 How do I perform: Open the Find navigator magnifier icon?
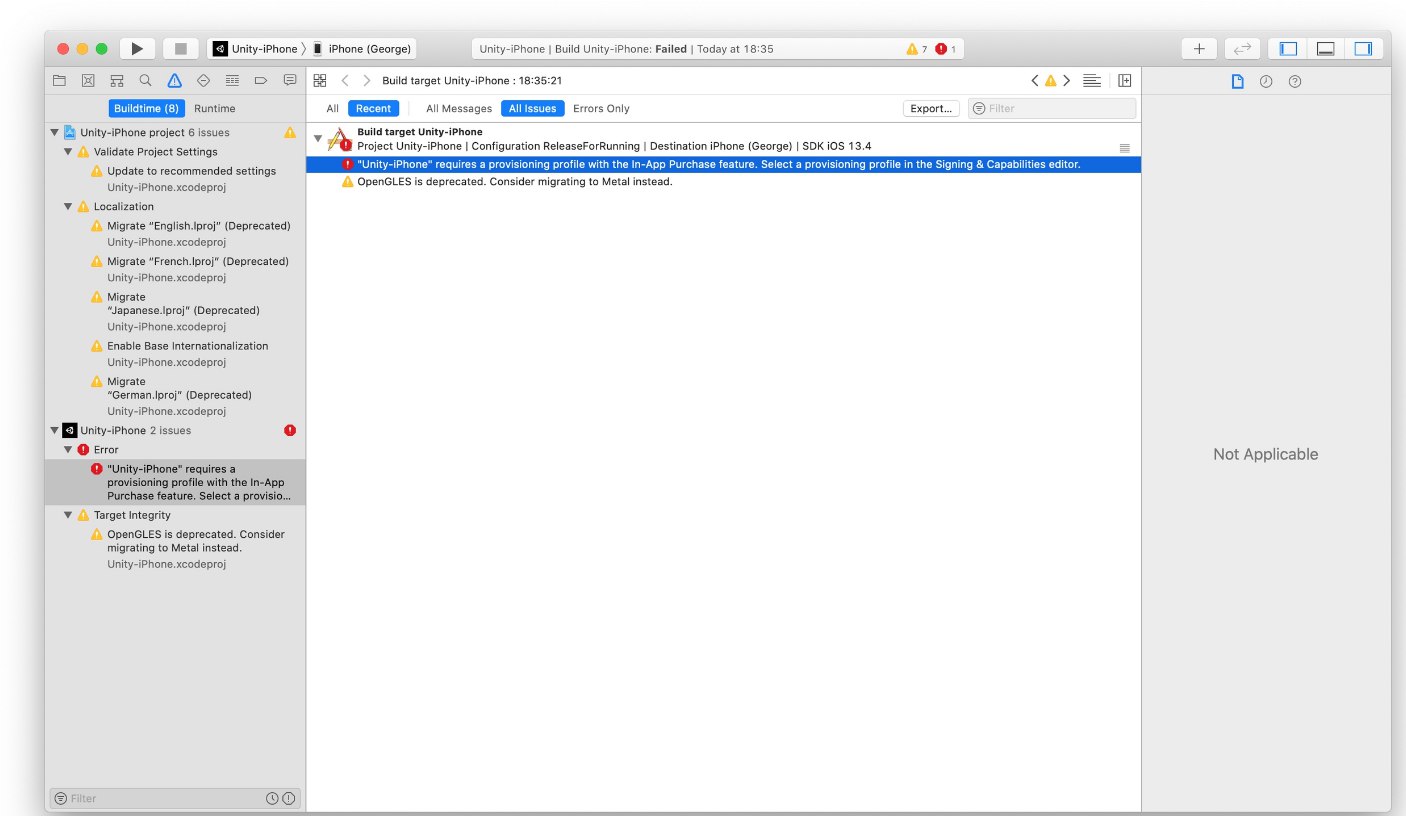coord(146,80)
